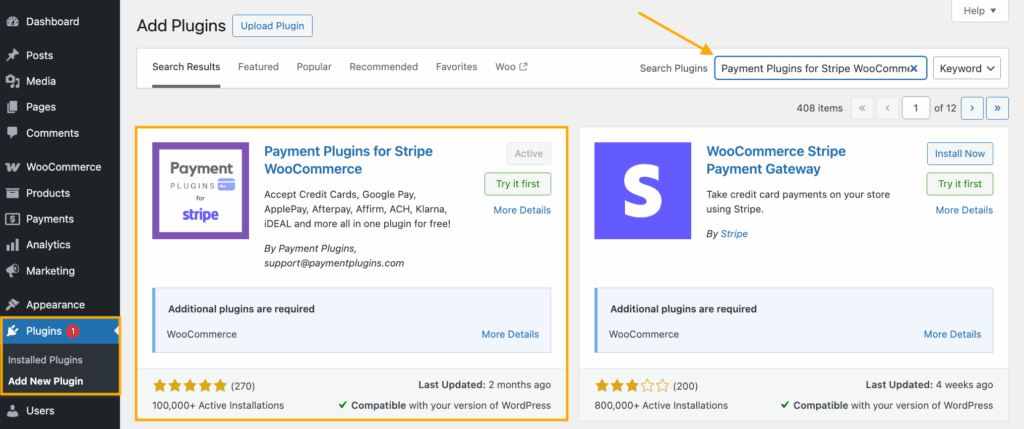
Task: Click the Payments dollar icon
Action: (x=12, y=219)
